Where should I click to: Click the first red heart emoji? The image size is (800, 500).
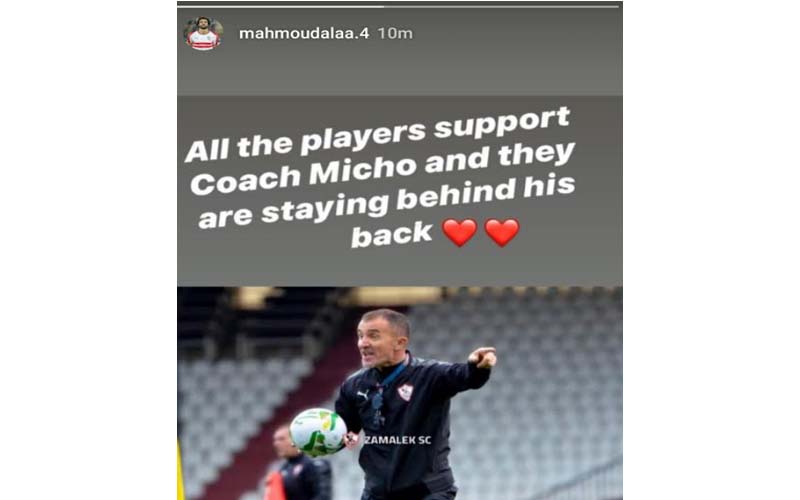pos(459,232)
